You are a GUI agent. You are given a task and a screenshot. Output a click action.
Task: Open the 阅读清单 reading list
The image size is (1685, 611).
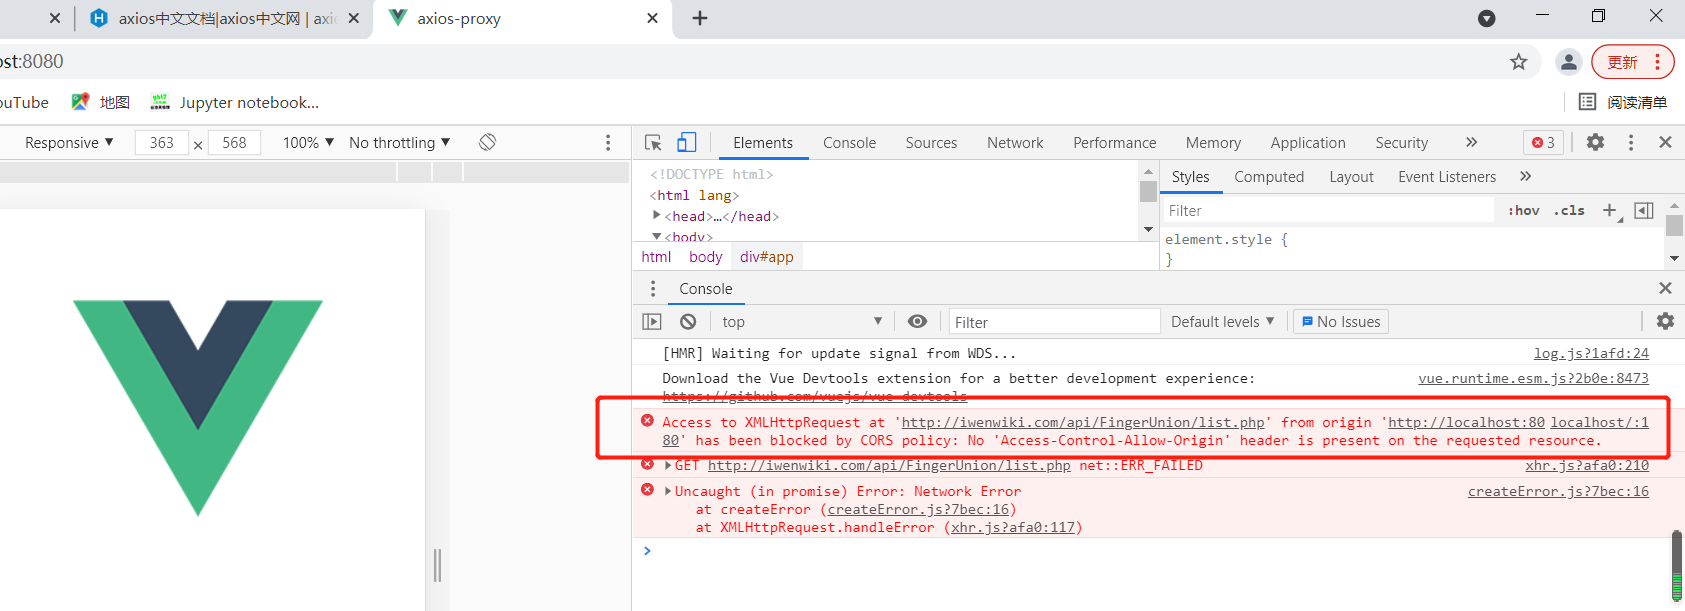click(1623, 102)
